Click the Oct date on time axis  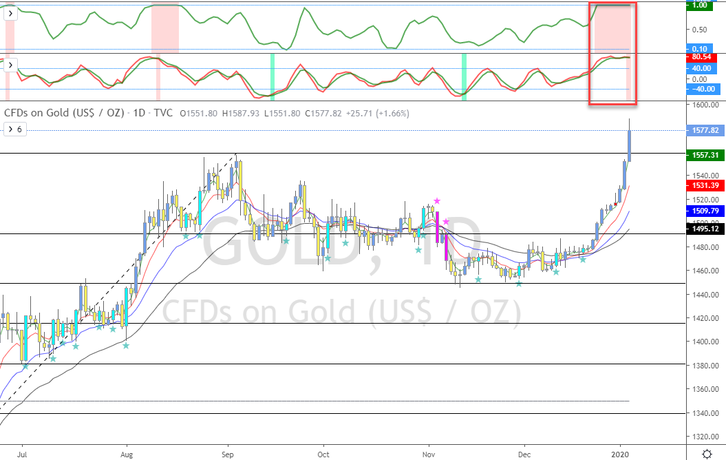tap(323, 455)
